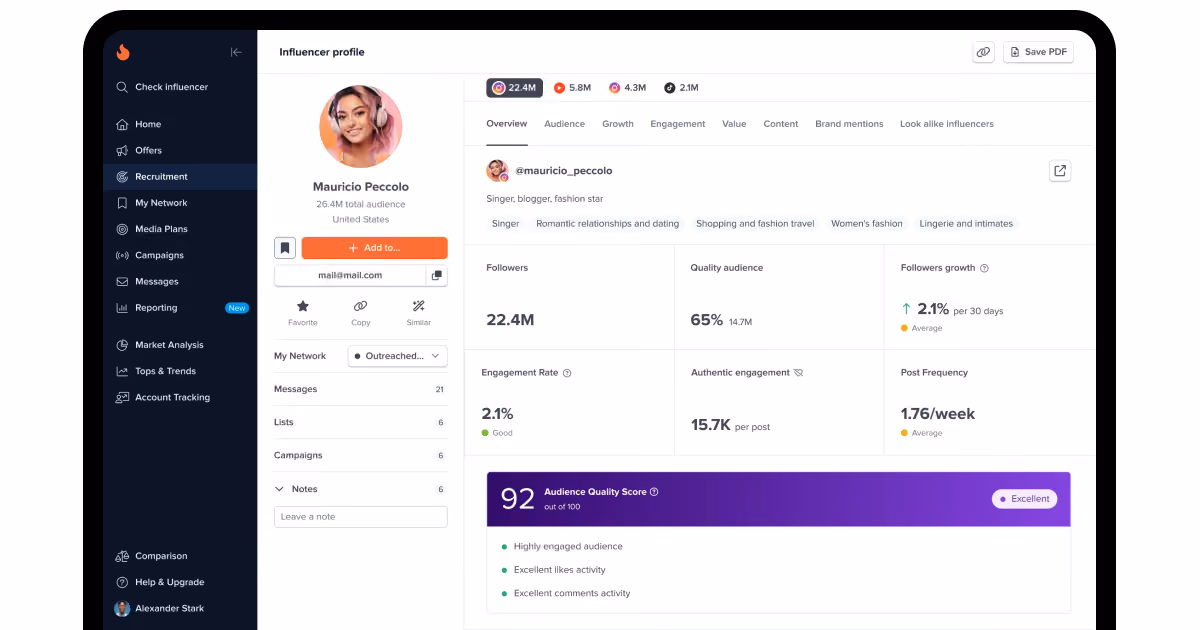Click the orange Add to... button
Screen dimensions: 1200x630
(374, 248)
